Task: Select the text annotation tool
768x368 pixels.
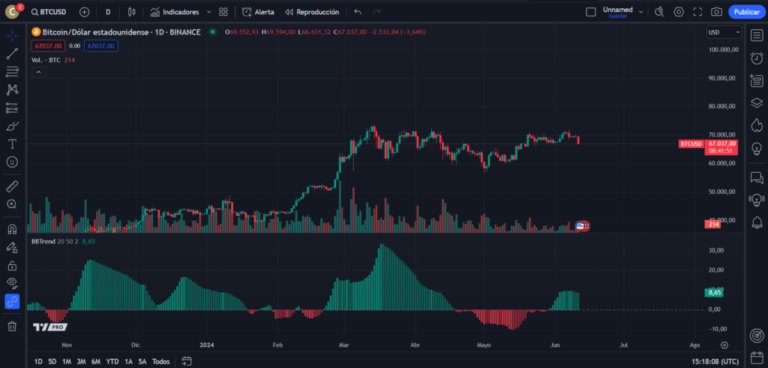Action: pyautogui.click(x=12, y=144)
